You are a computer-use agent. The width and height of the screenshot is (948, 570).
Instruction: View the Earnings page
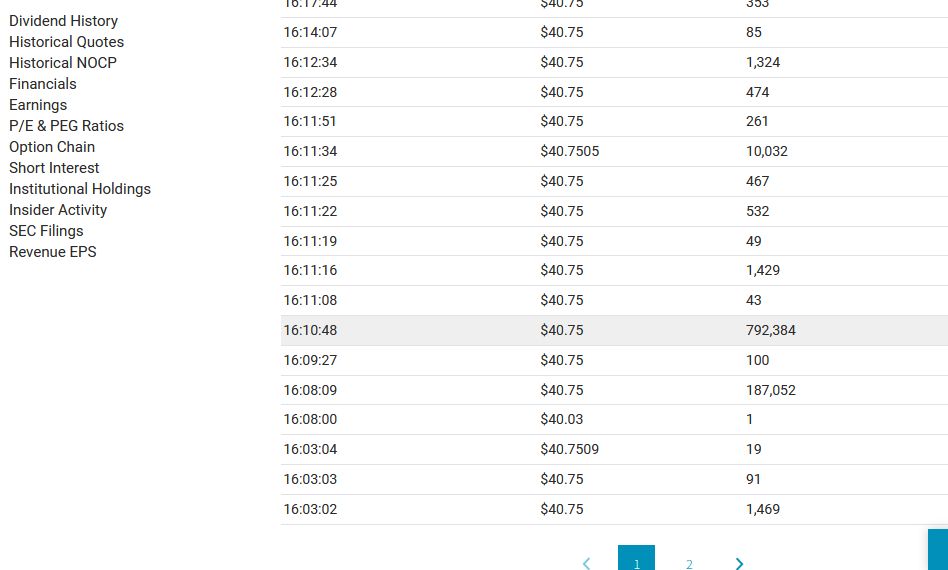pyautogui.click(x=38, y=105)
